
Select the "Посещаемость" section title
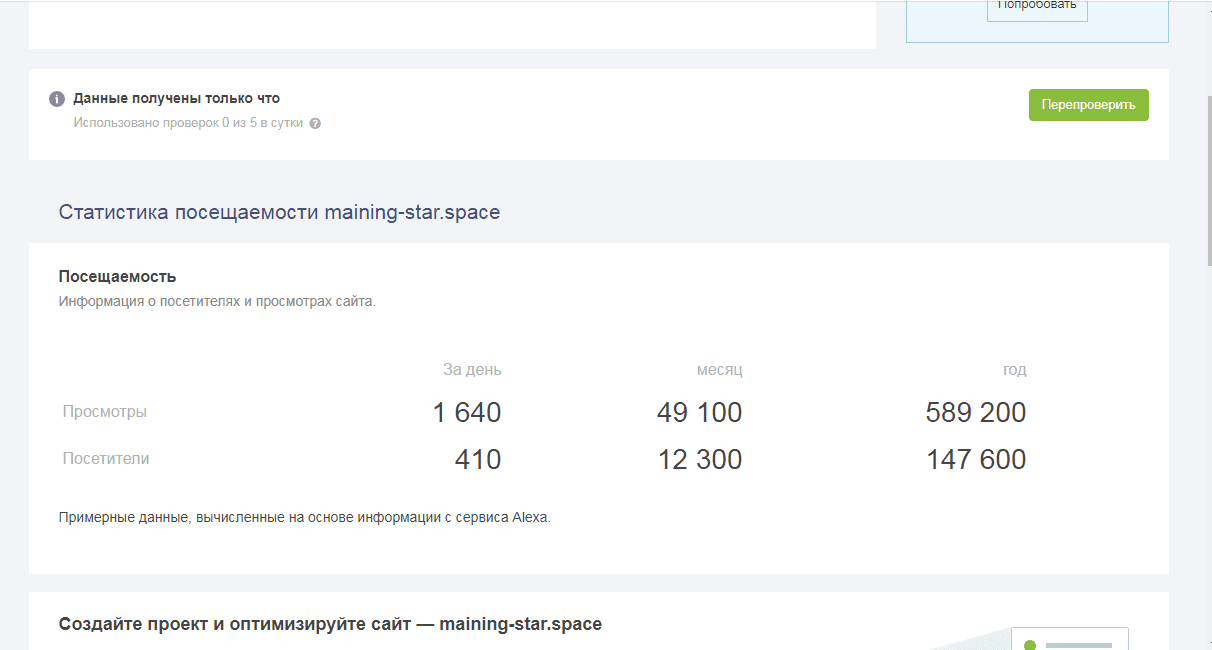tap(117, 277)
